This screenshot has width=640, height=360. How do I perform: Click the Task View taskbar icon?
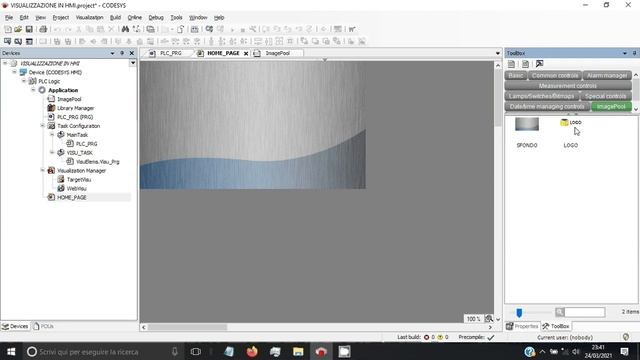click(x=196, y=351)
